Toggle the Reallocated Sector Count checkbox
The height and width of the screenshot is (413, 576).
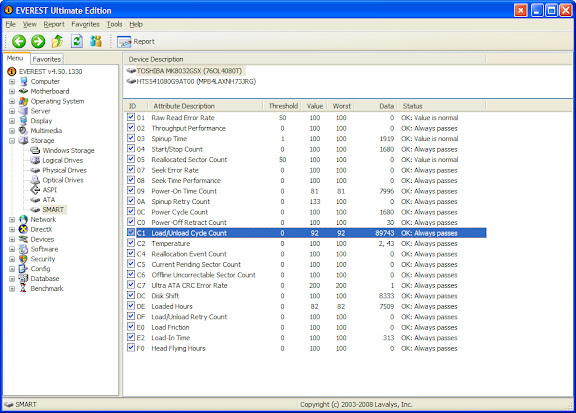coord(131,159)
